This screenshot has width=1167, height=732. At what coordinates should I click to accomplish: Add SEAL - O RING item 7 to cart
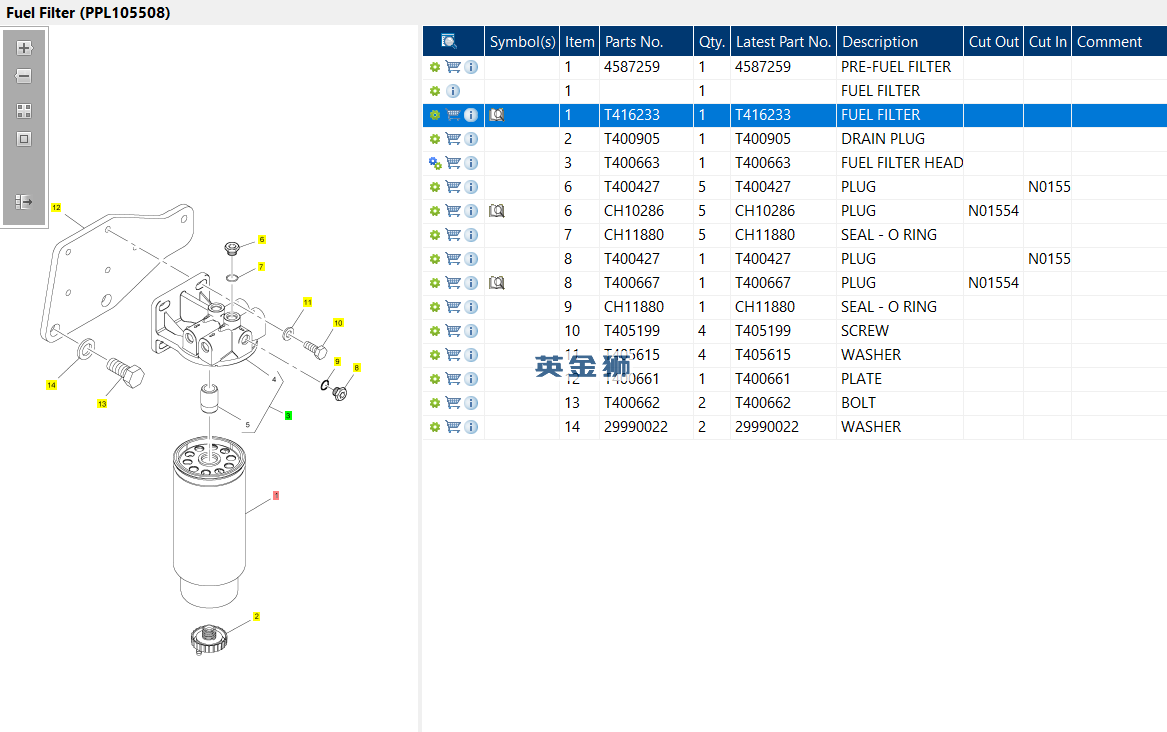(x=453, y=235)
